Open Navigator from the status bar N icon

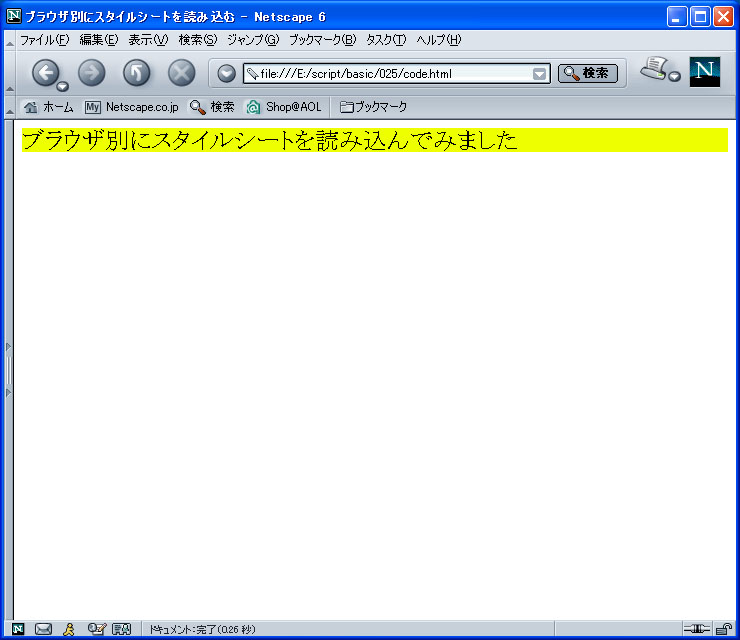coord(18,629)
